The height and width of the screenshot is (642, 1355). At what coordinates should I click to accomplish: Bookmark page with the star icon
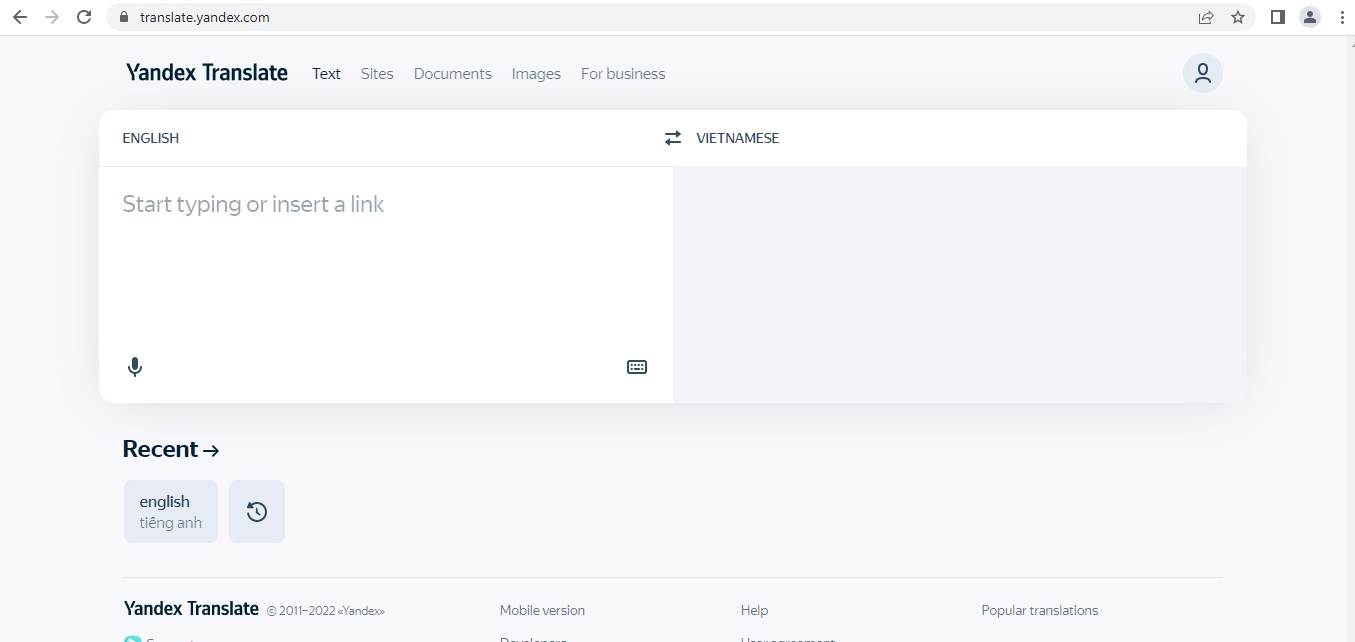tap(1238, 17)
